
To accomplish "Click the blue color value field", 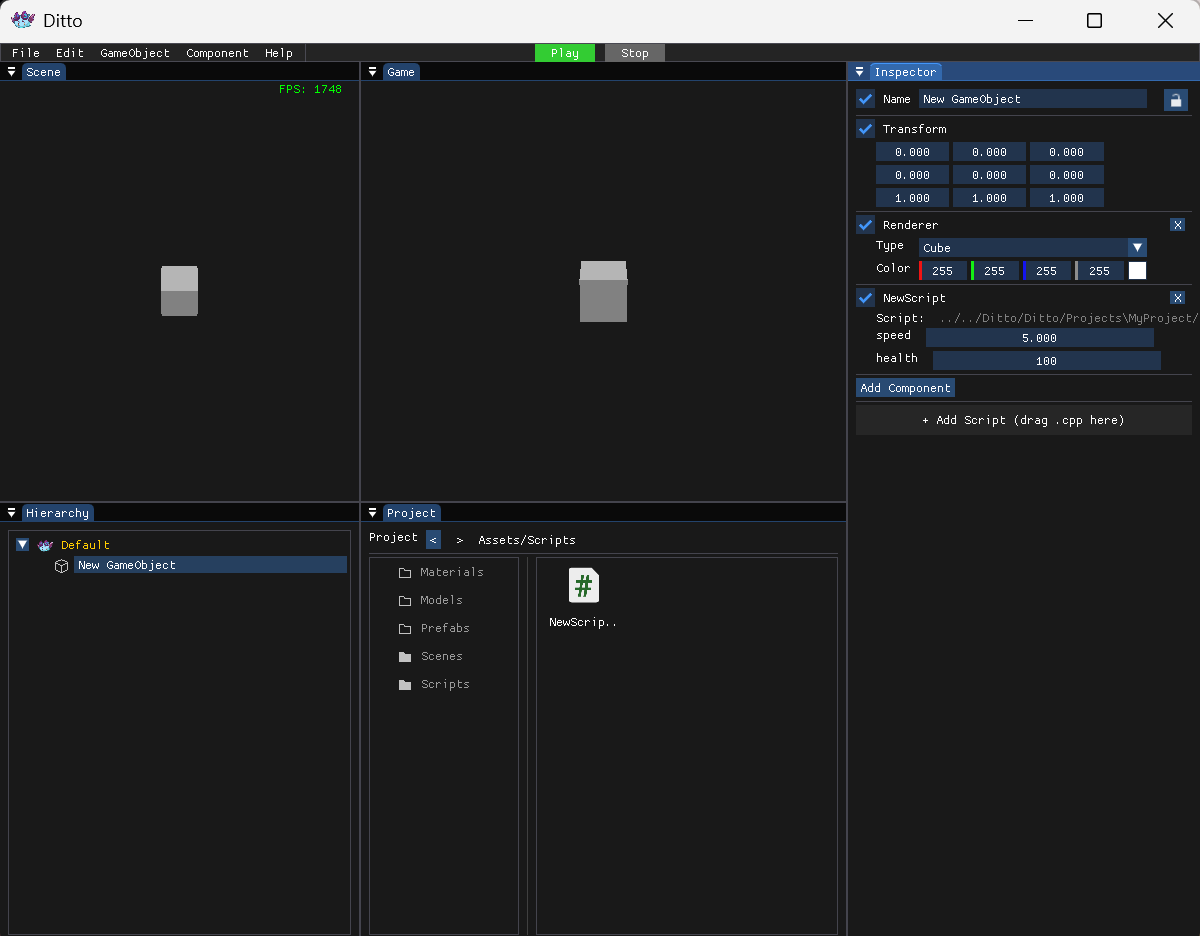I will click(x=1047, y=270).
